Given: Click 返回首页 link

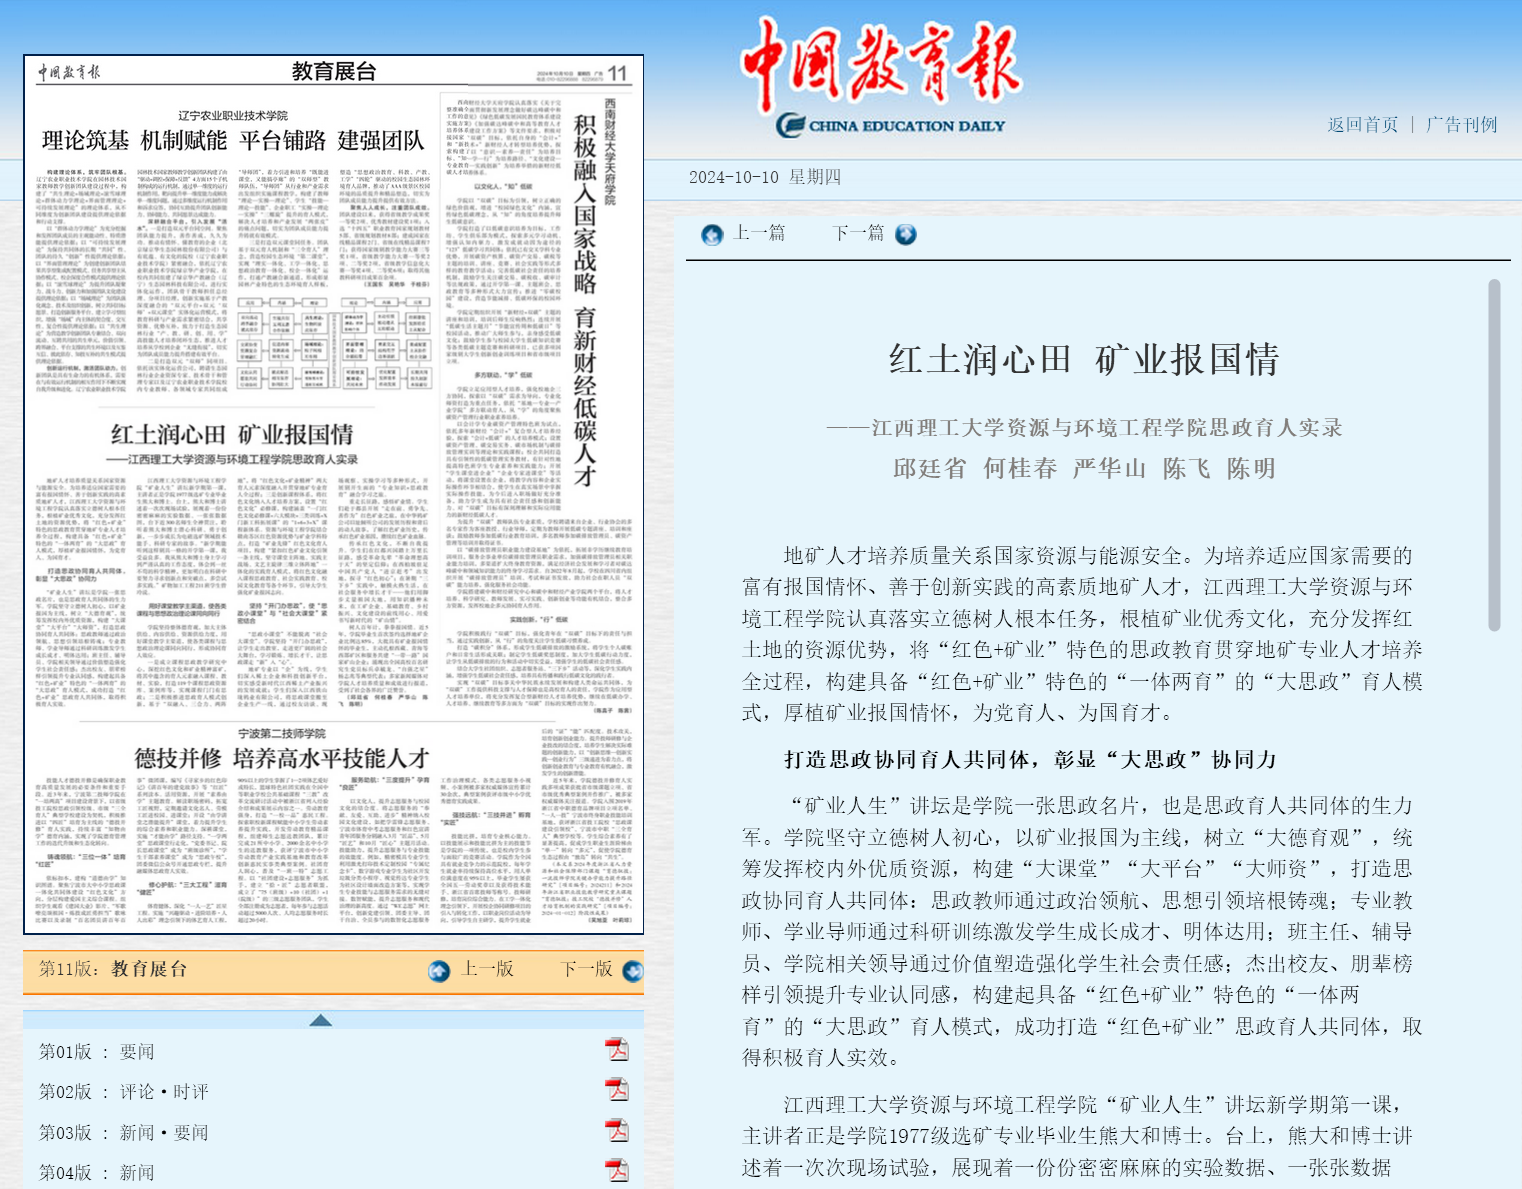Looking at the screenshot, I should tap(1362, 125).
